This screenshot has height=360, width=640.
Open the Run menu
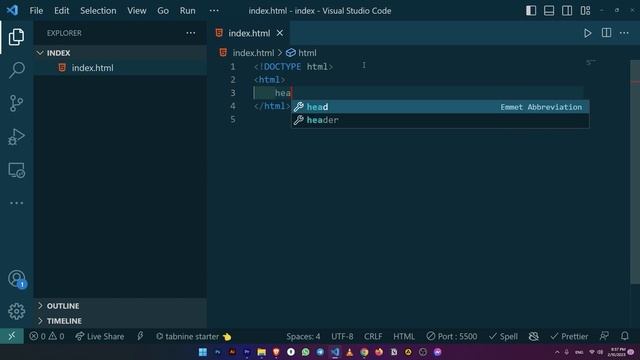pos(187,11)
